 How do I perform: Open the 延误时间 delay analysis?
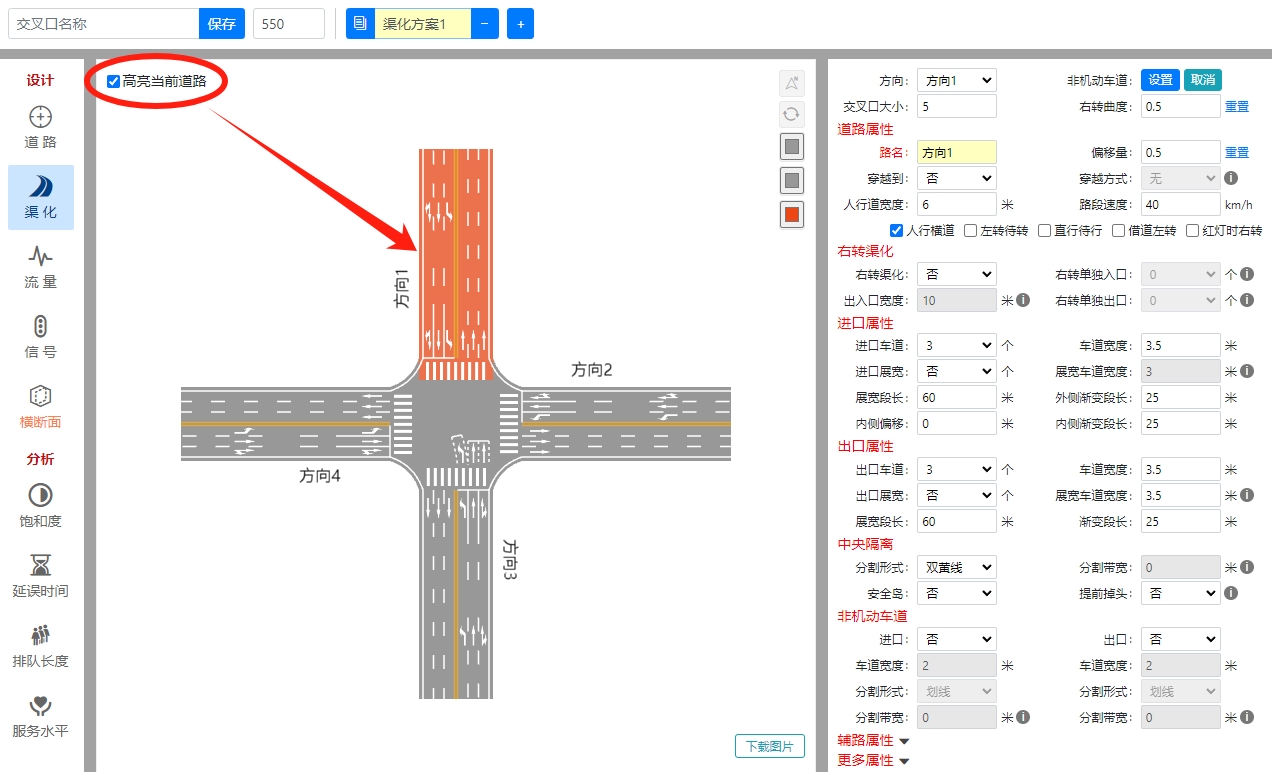(x=40, y=576)
